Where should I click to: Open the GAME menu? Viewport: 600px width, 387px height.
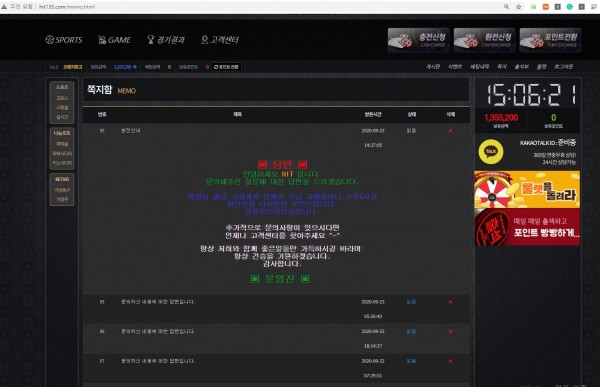114,40
